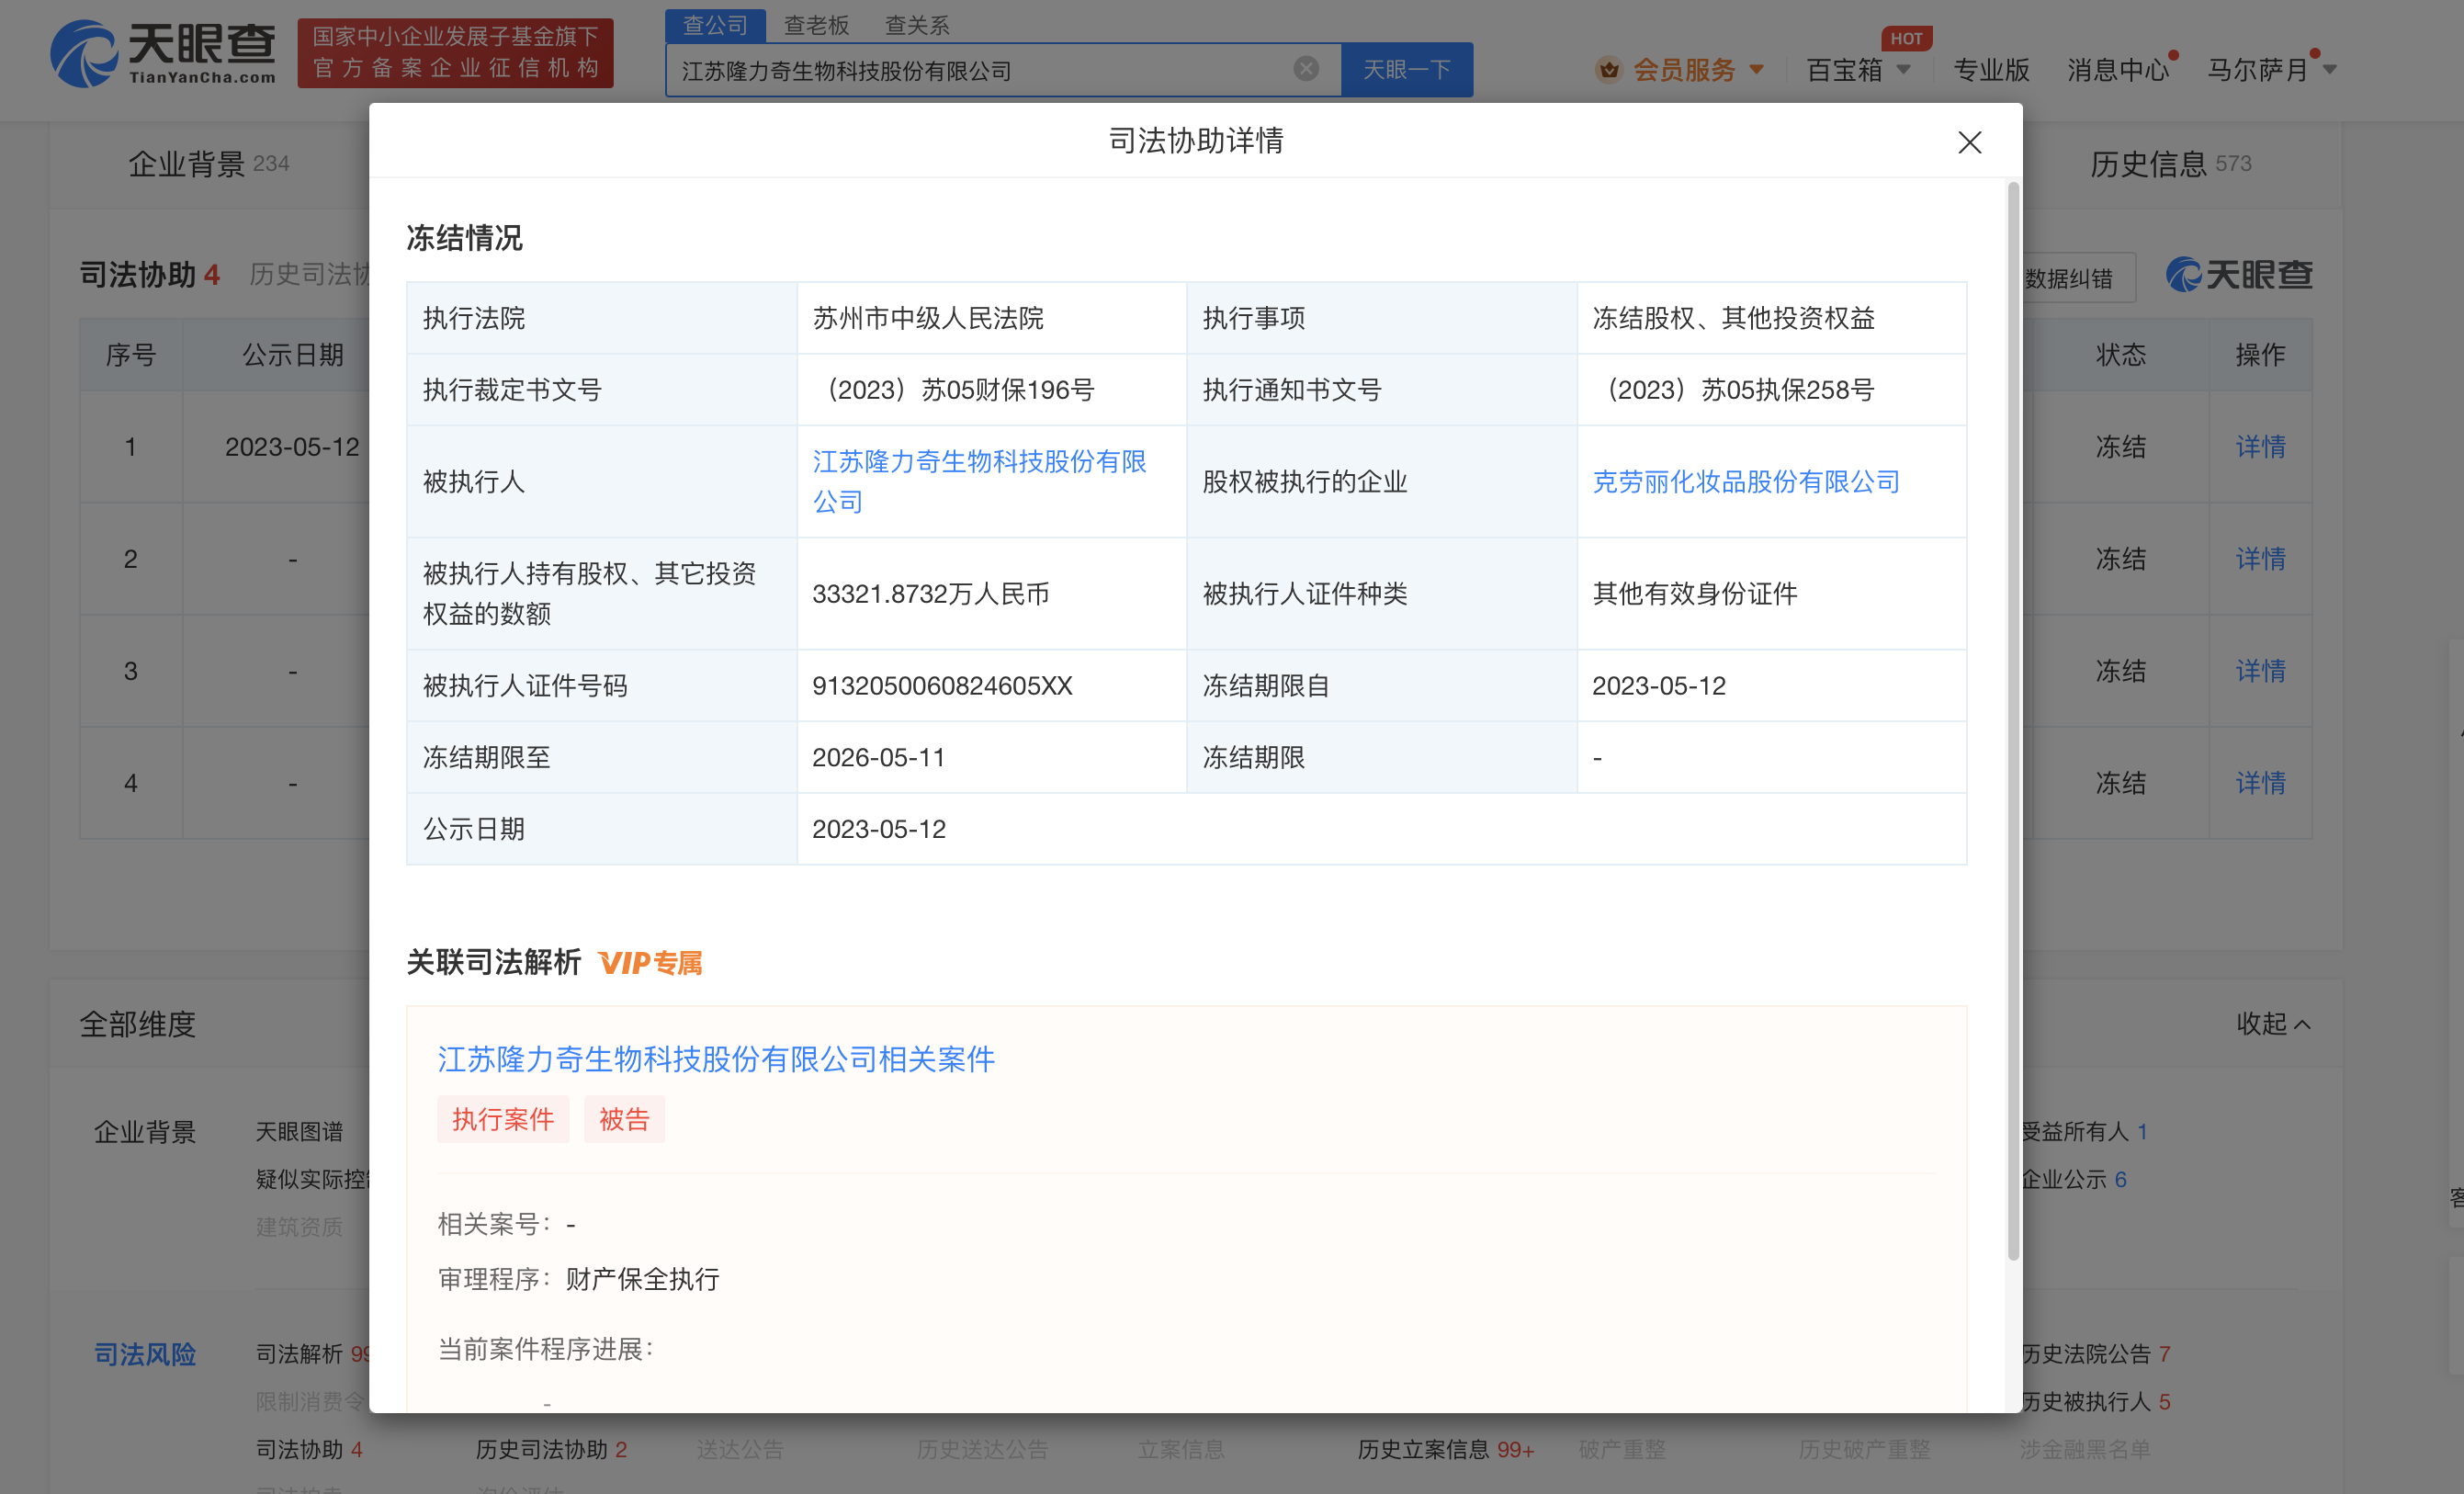The image size is (2464, 1494).
Task: Switch to the 查老板 tab
Action: [816, 25]
